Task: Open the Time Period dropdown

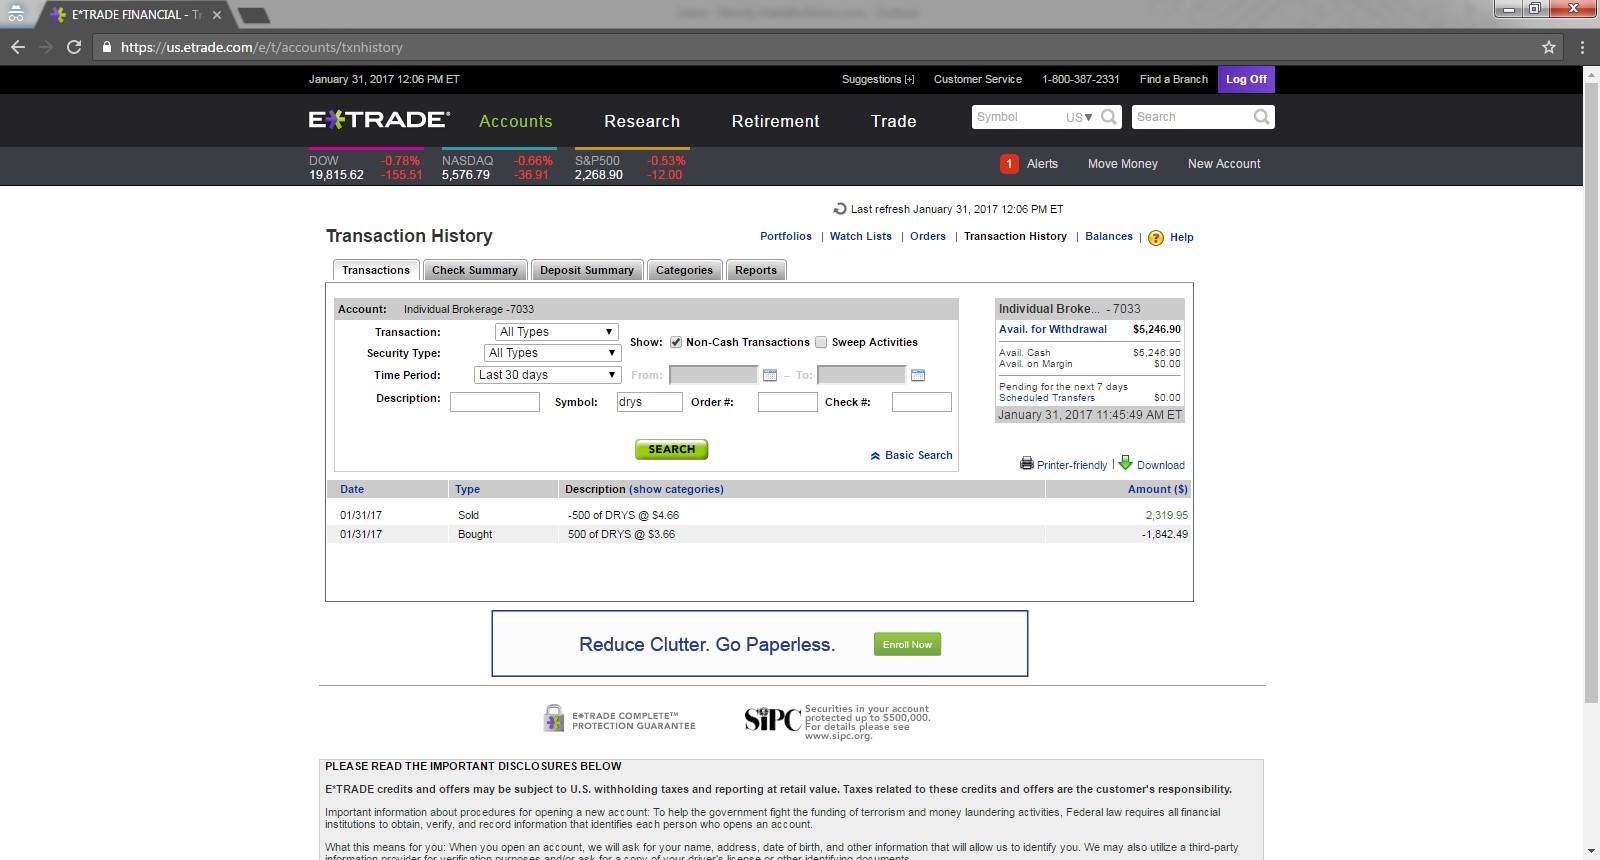Action: 548,375
